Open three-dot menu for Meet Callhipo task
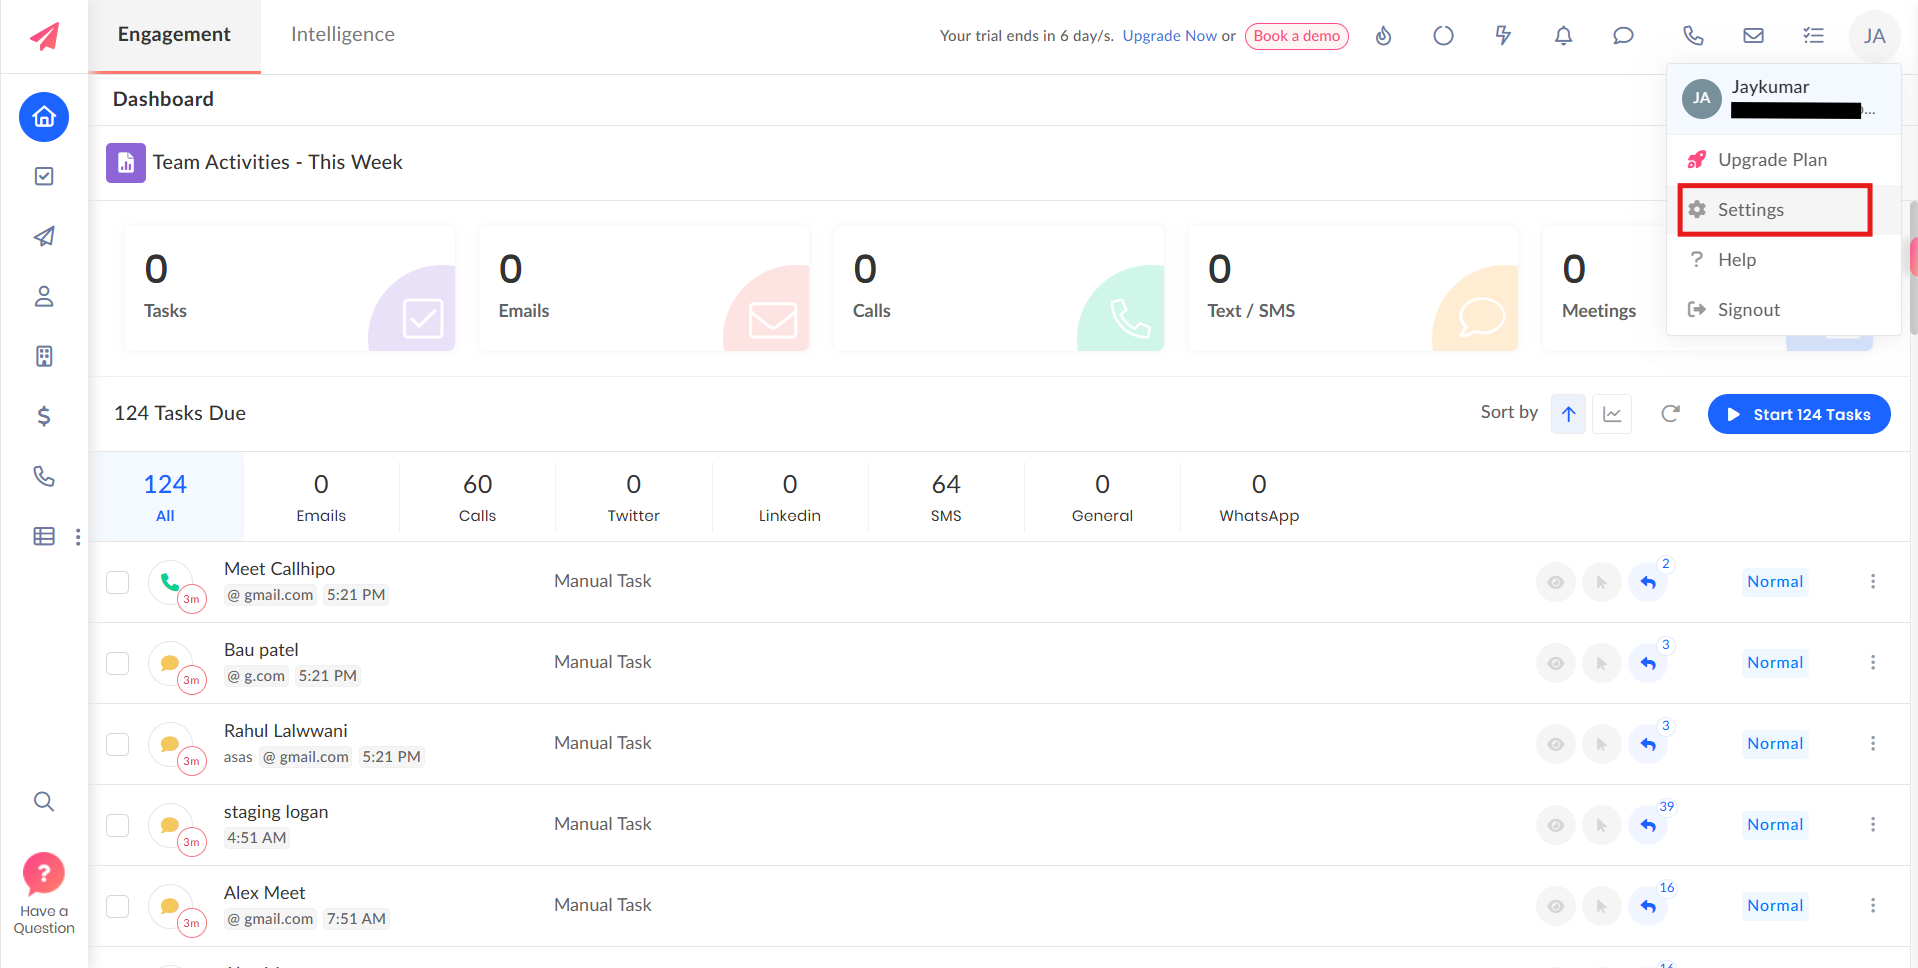This screenshot has width=1918, height=968. [x=1873, y=581]
